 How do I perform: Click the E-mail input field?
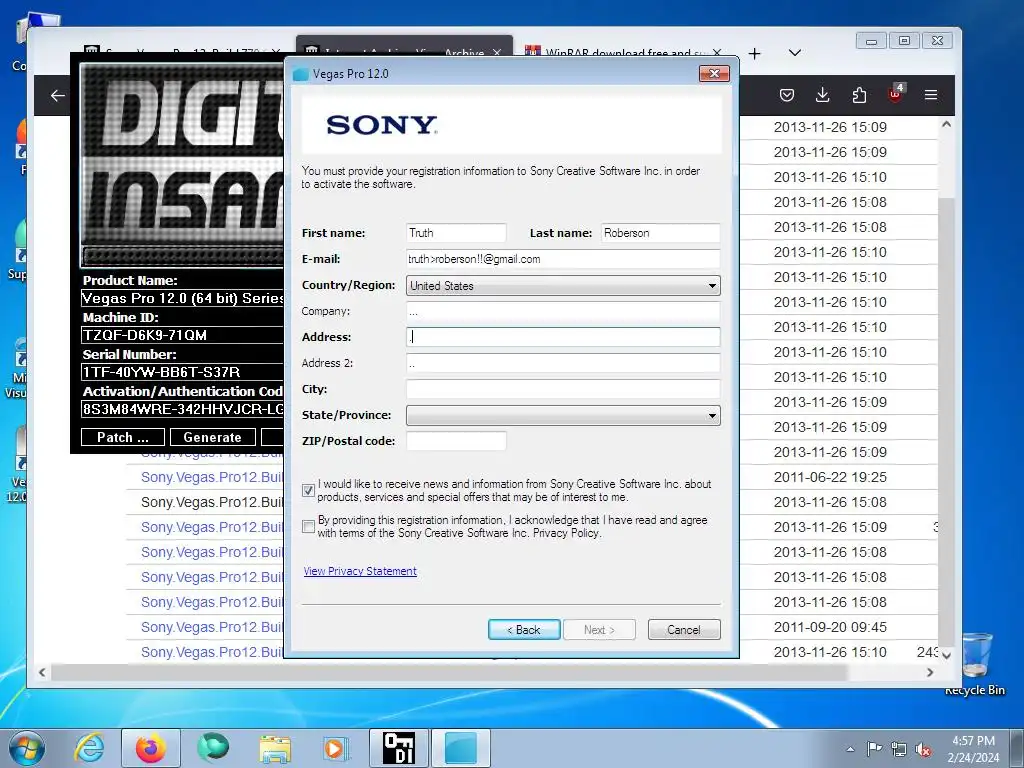tap(563, 259)
